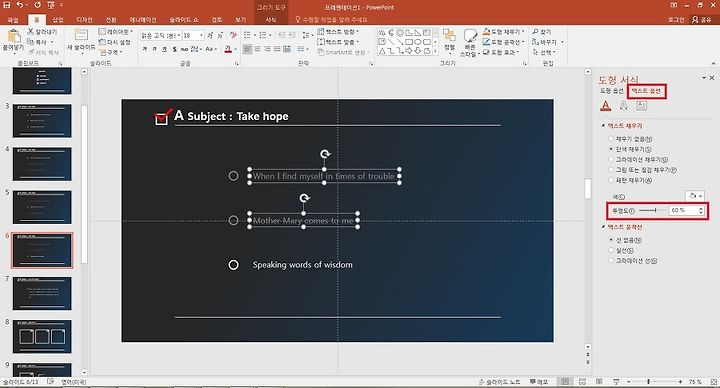Open the Section (구역) dropdown

tap(111, 52)
